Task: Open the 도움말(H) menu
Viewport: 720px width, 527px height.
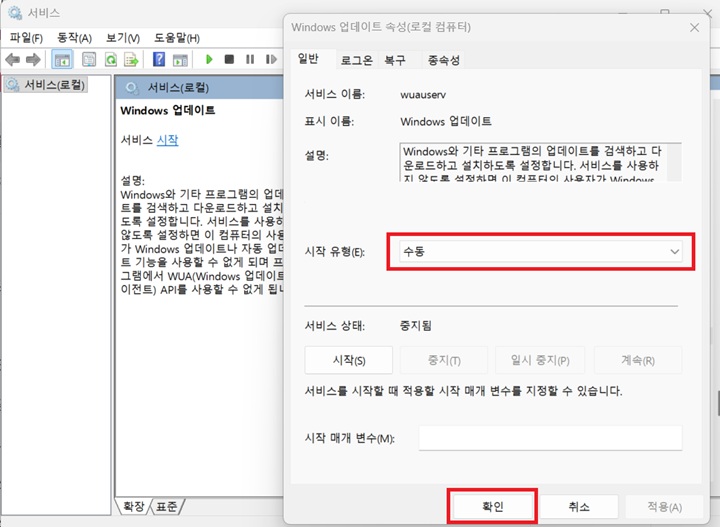Action: [x=177, y=38]
